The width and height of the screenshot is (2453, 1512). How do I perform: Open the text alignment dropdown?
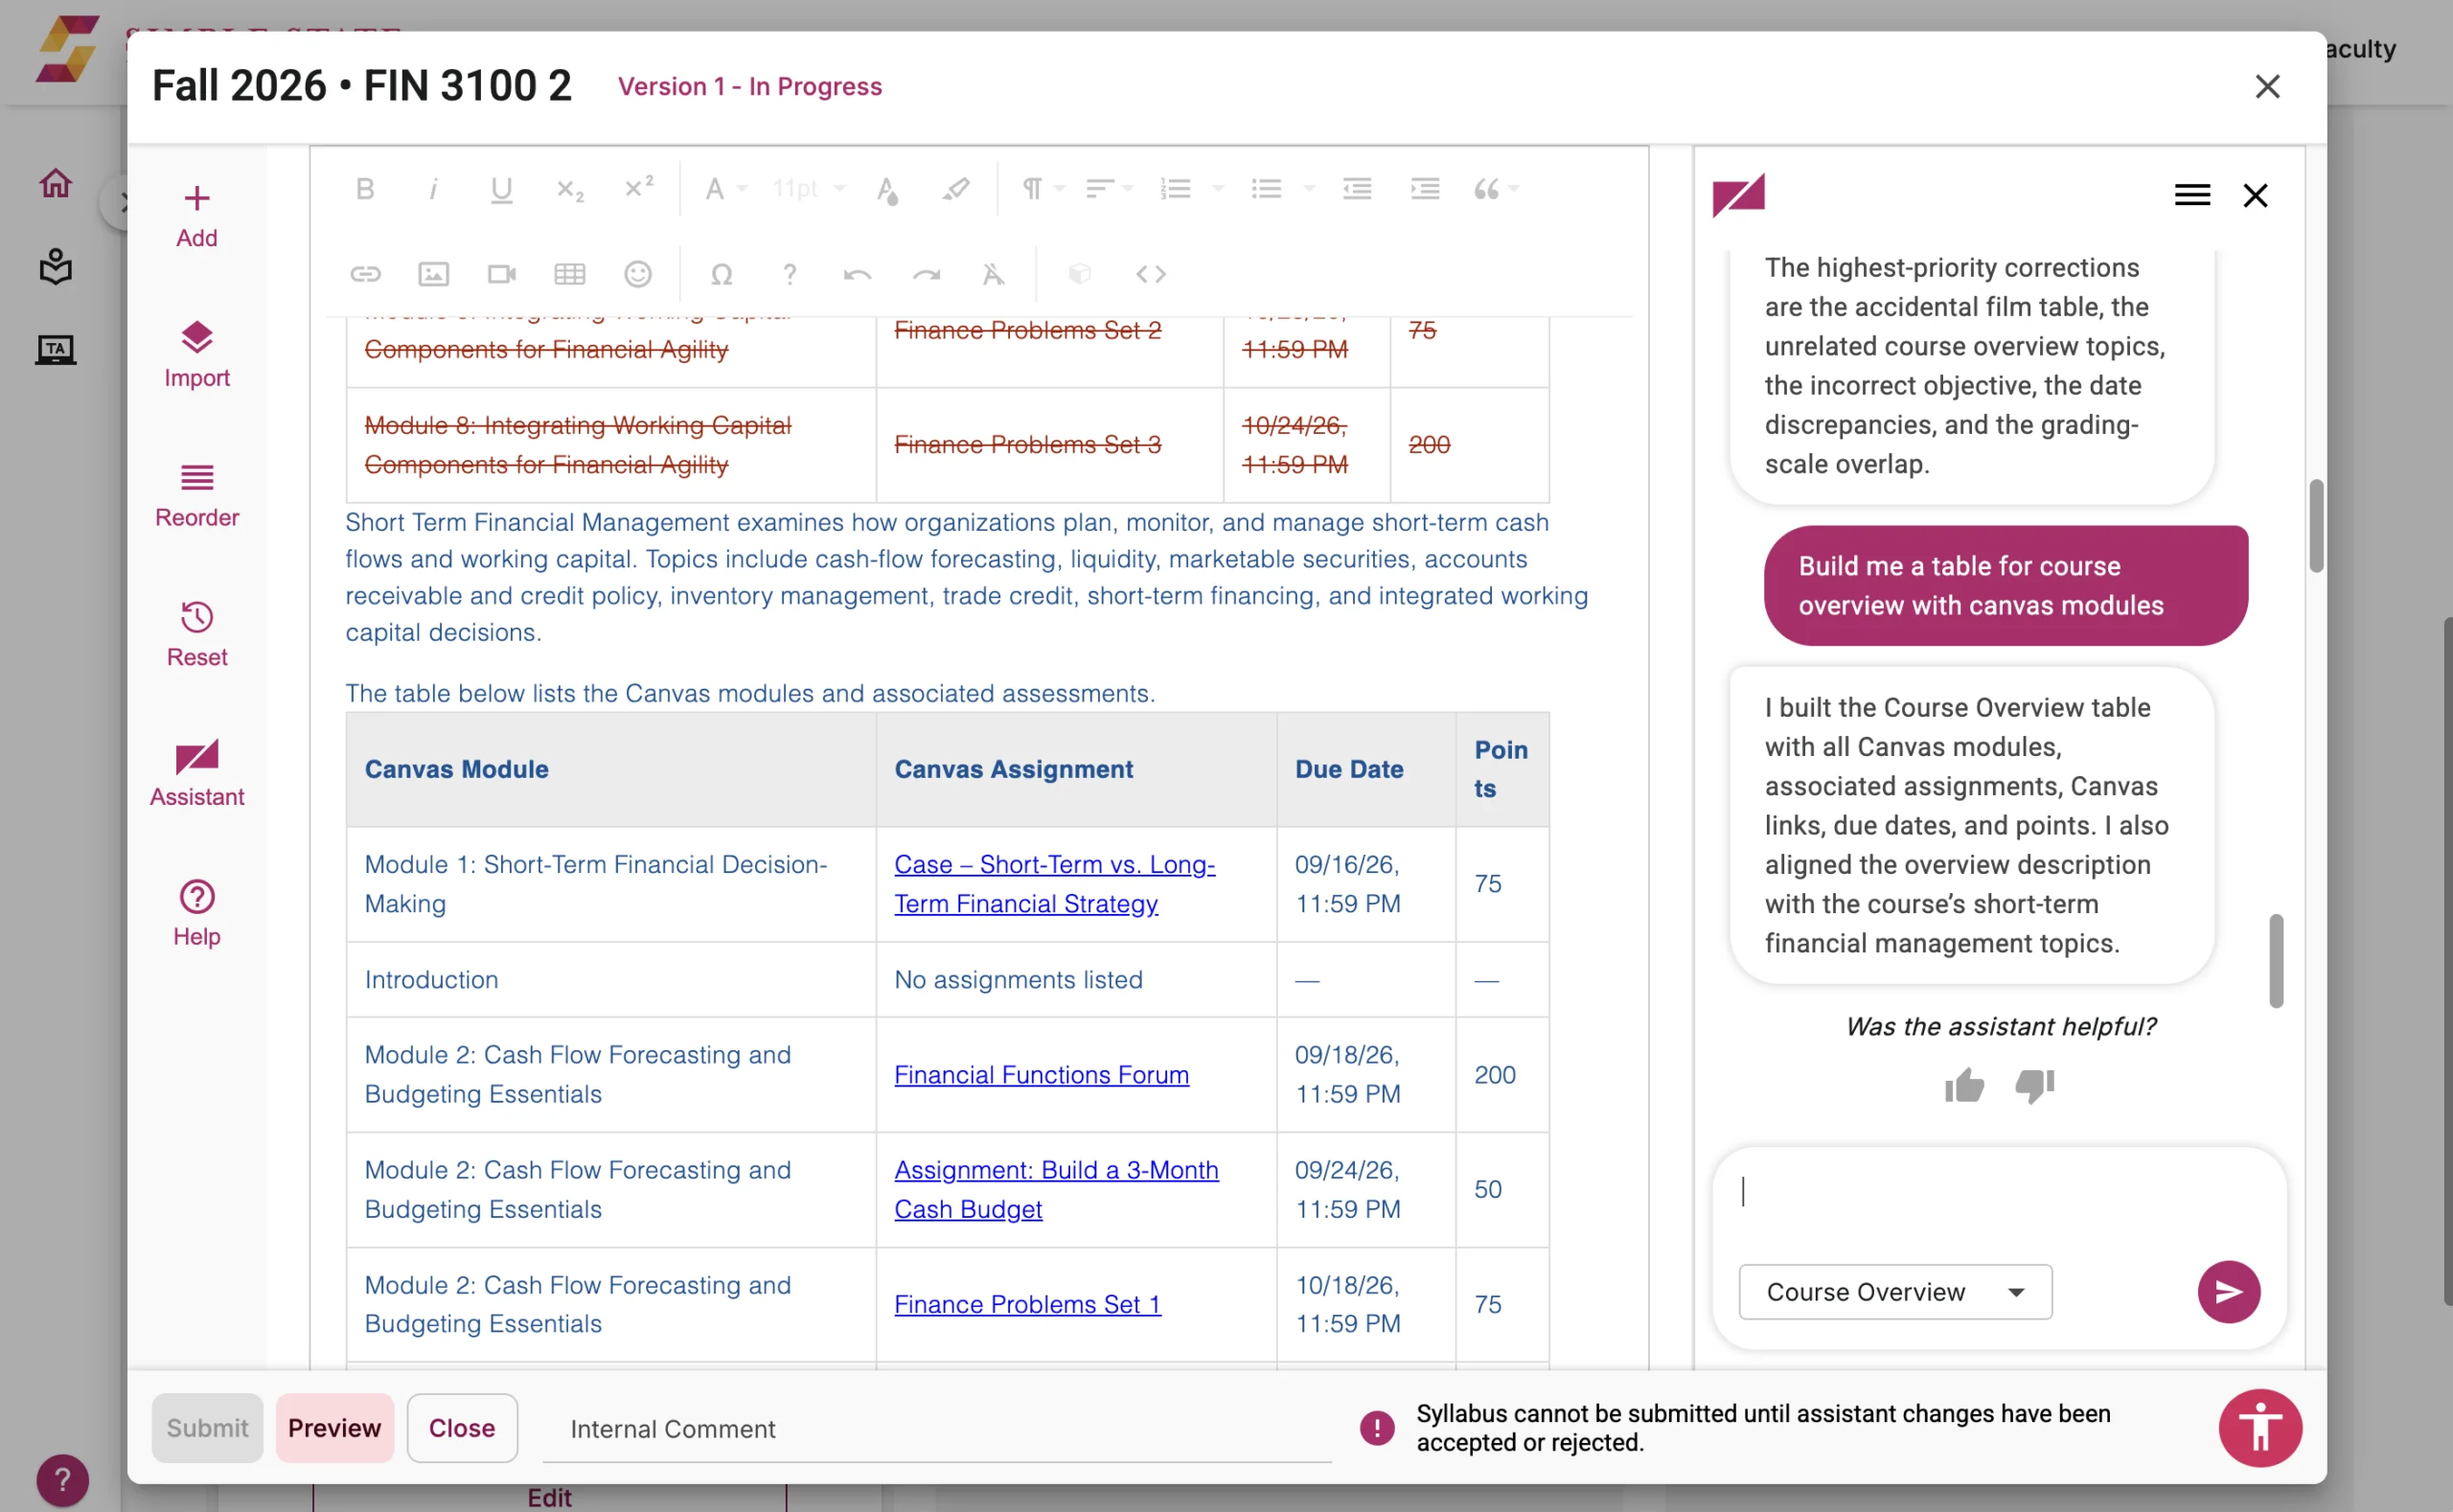1109,189
